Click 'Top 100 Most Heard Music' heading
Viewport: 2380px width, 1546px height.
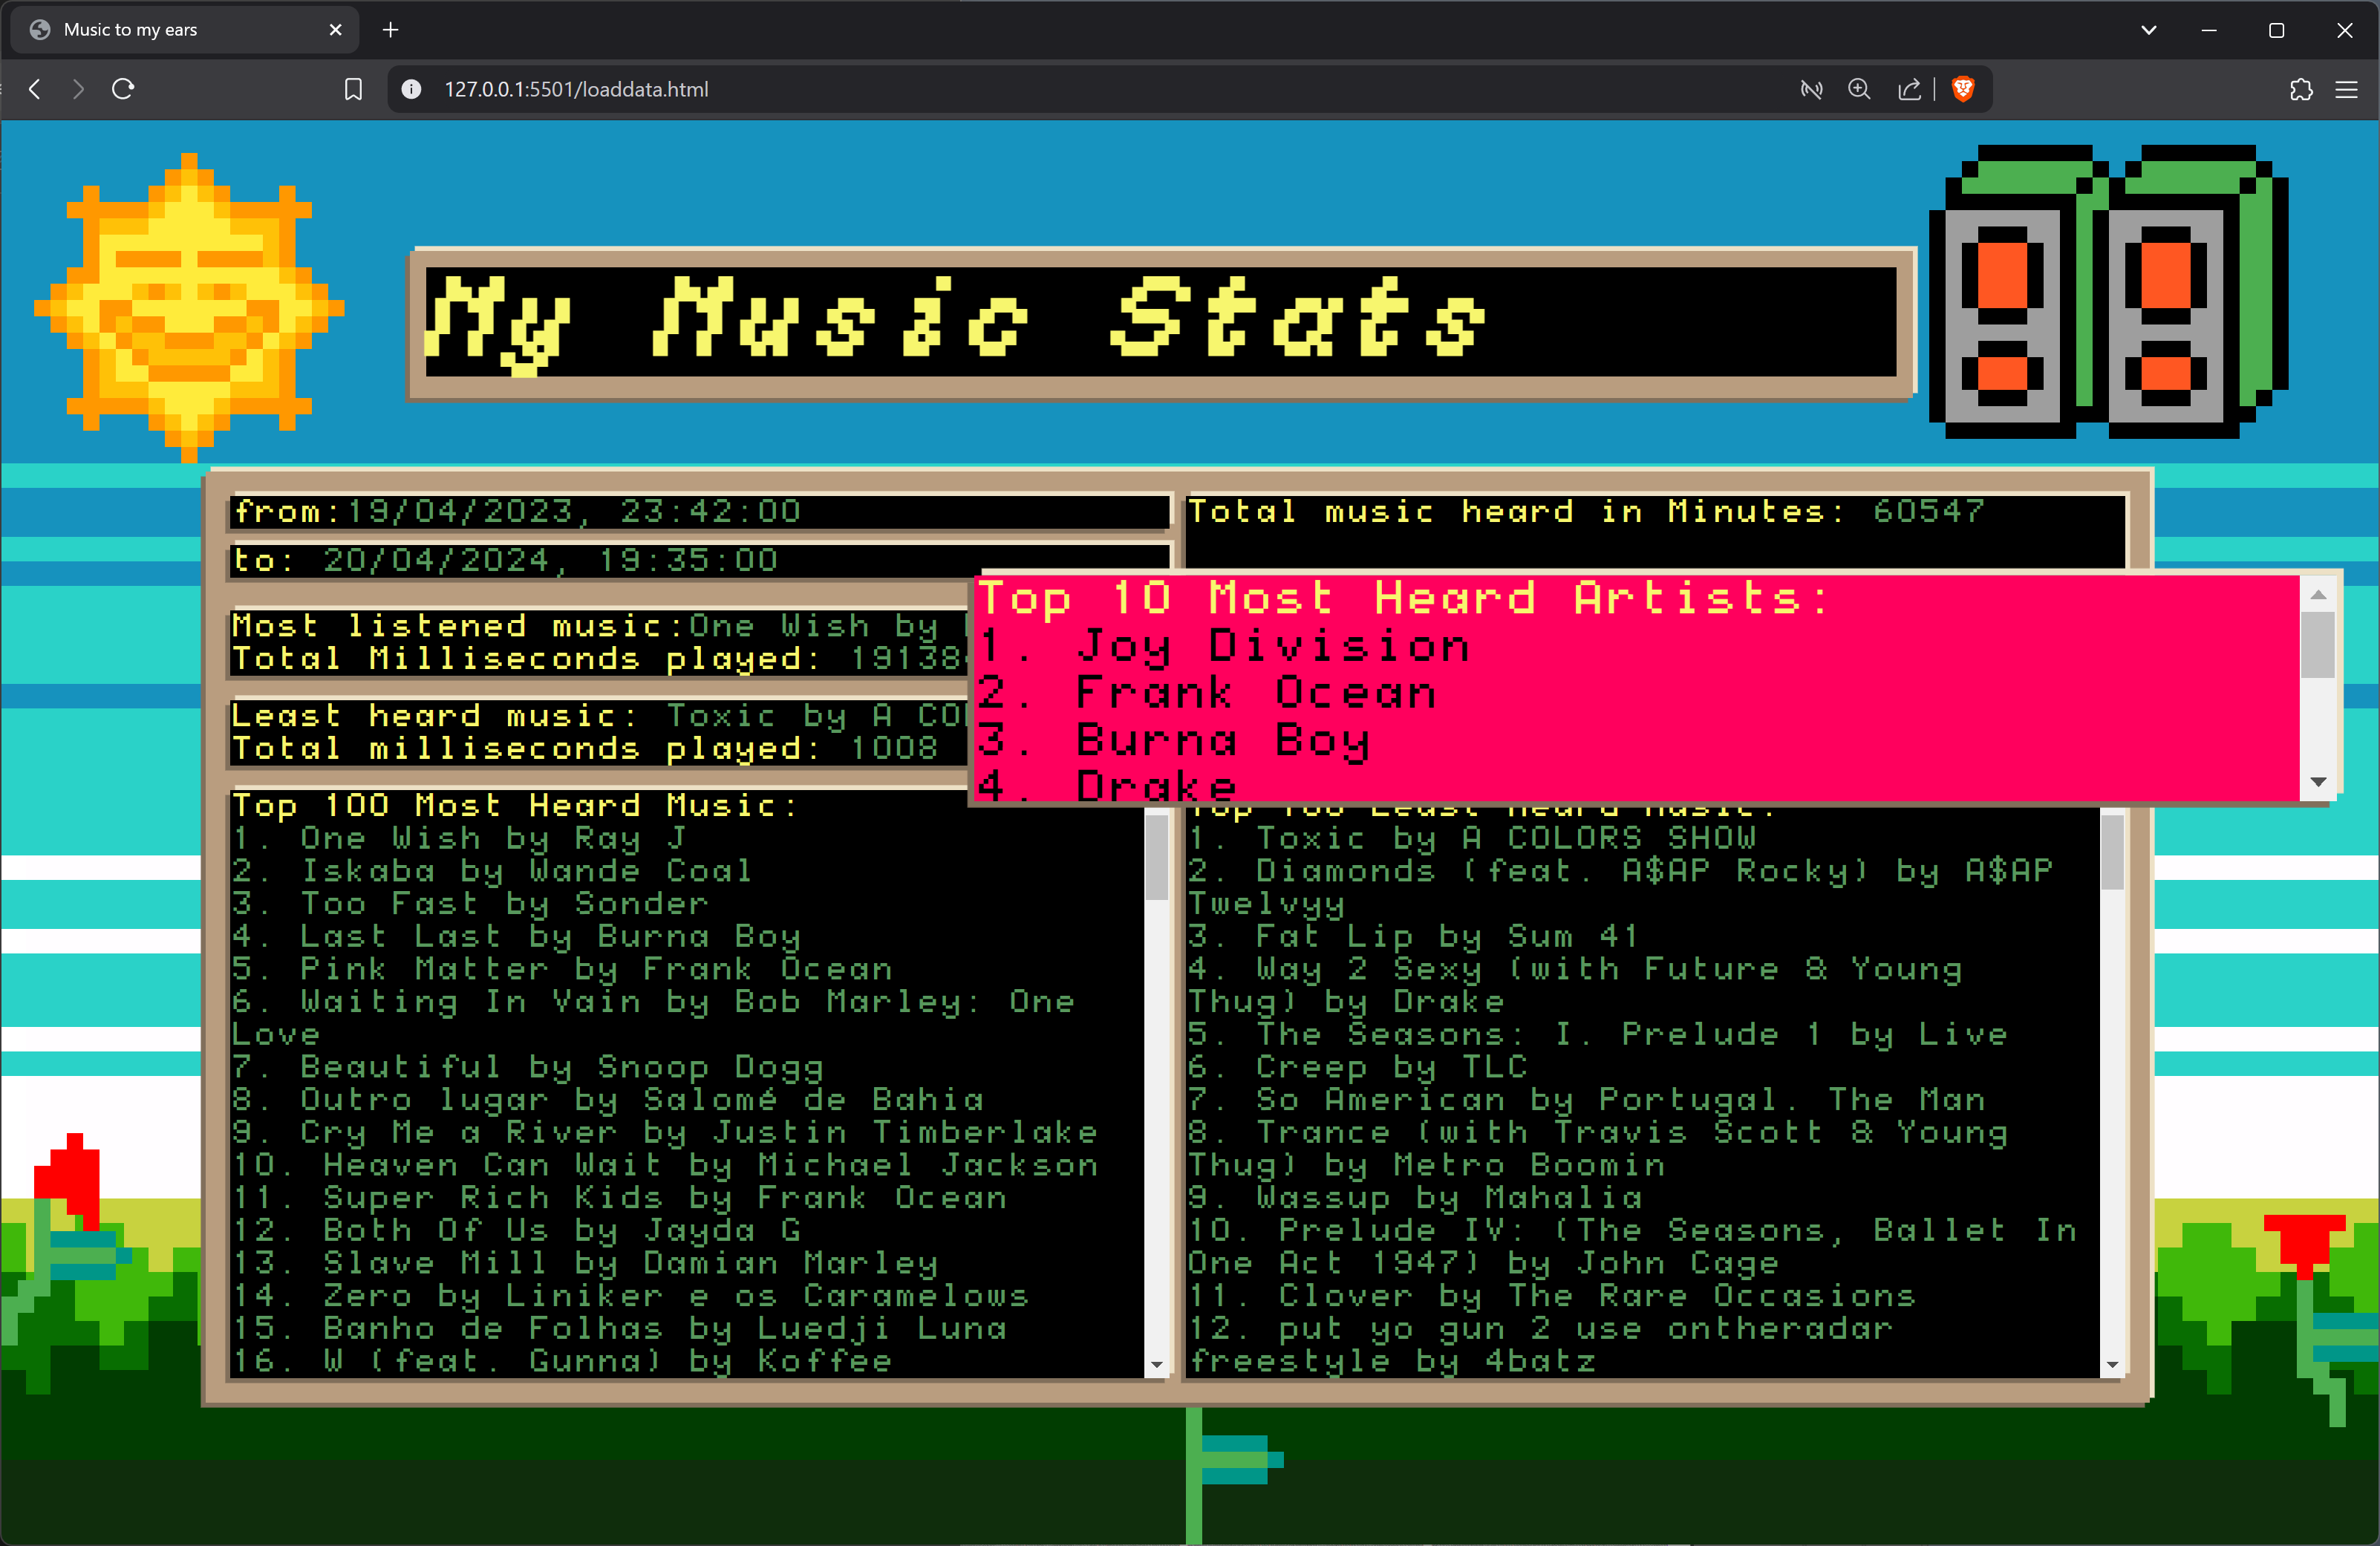(x=515, y=806)
